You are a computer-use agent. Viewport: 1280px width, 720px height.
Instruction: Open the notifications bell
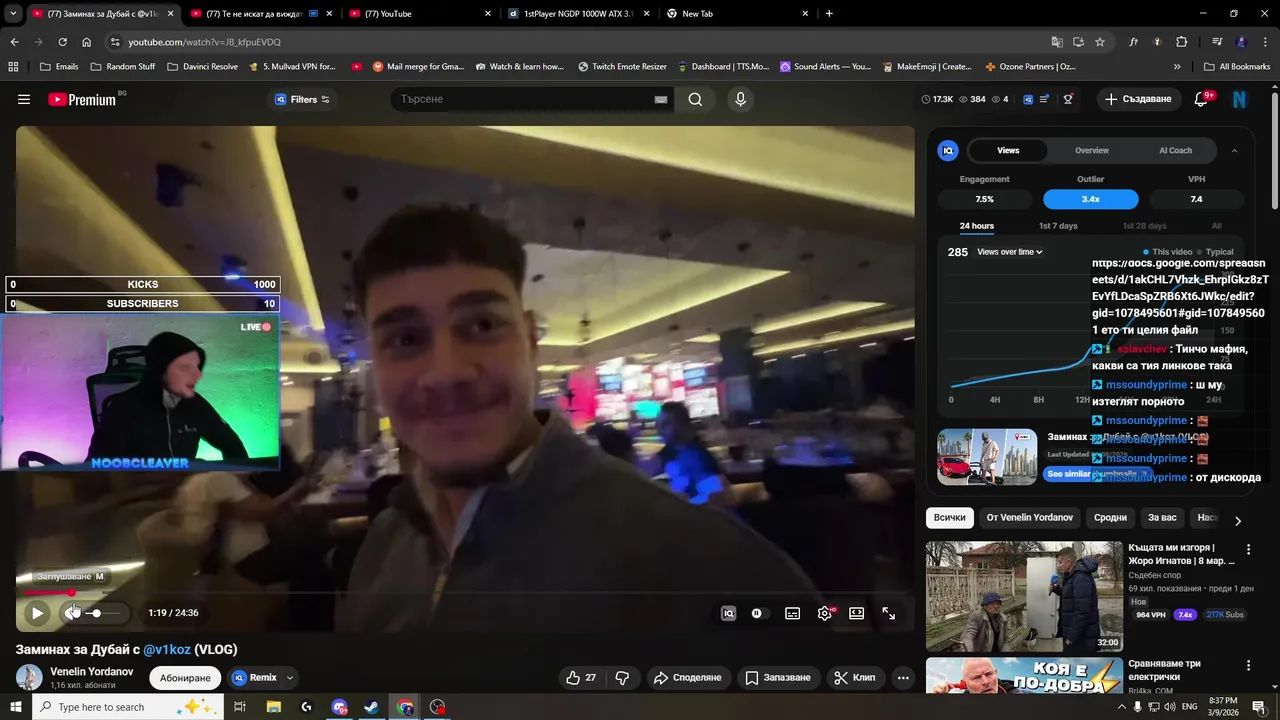coord(1202,99)
